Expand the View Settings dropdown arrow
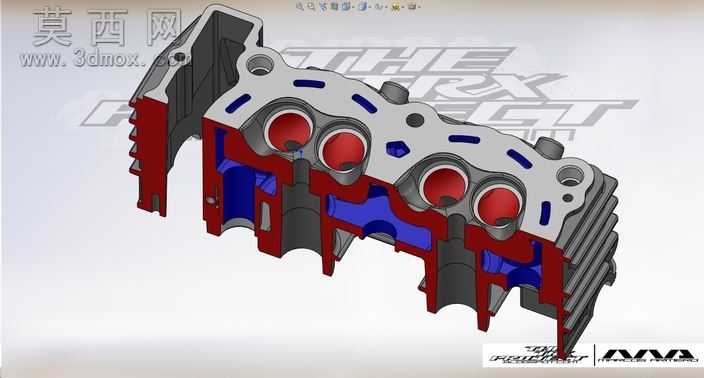704x378 pixels. tap(419, 7)
